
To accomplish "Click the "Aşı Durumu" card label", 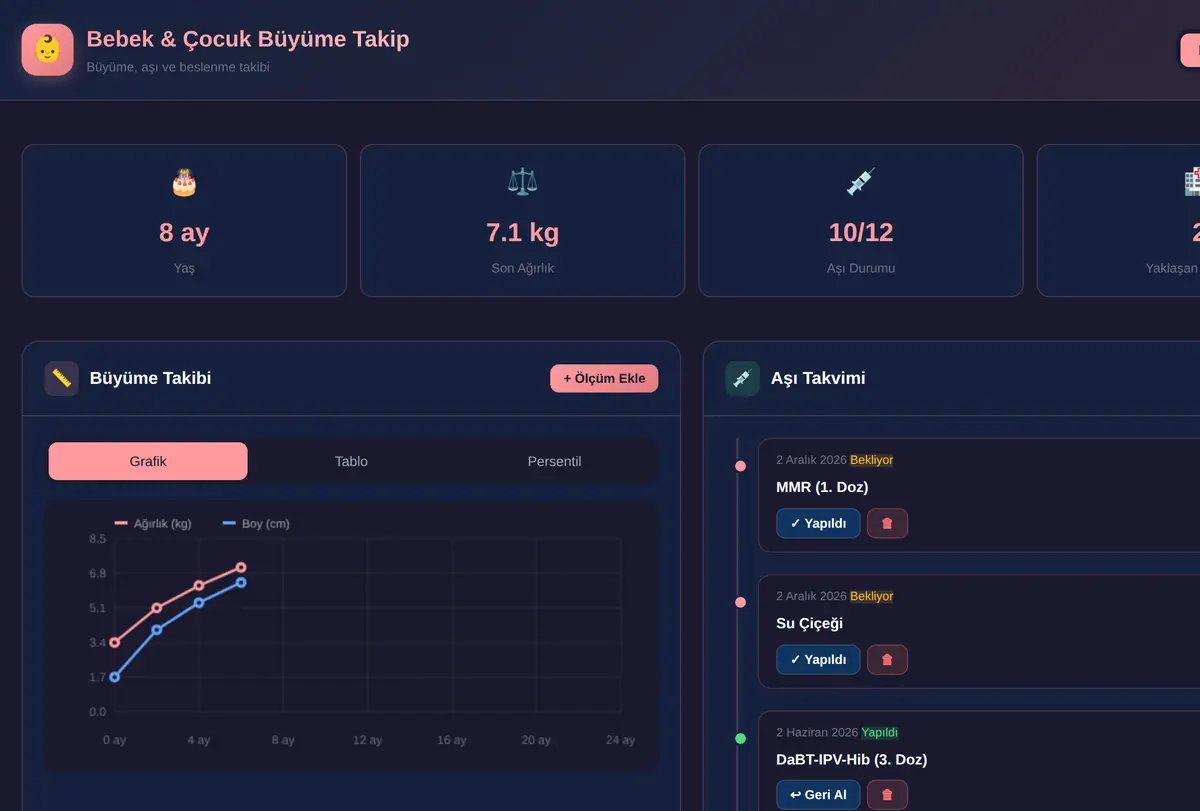I will click(860, 268).
